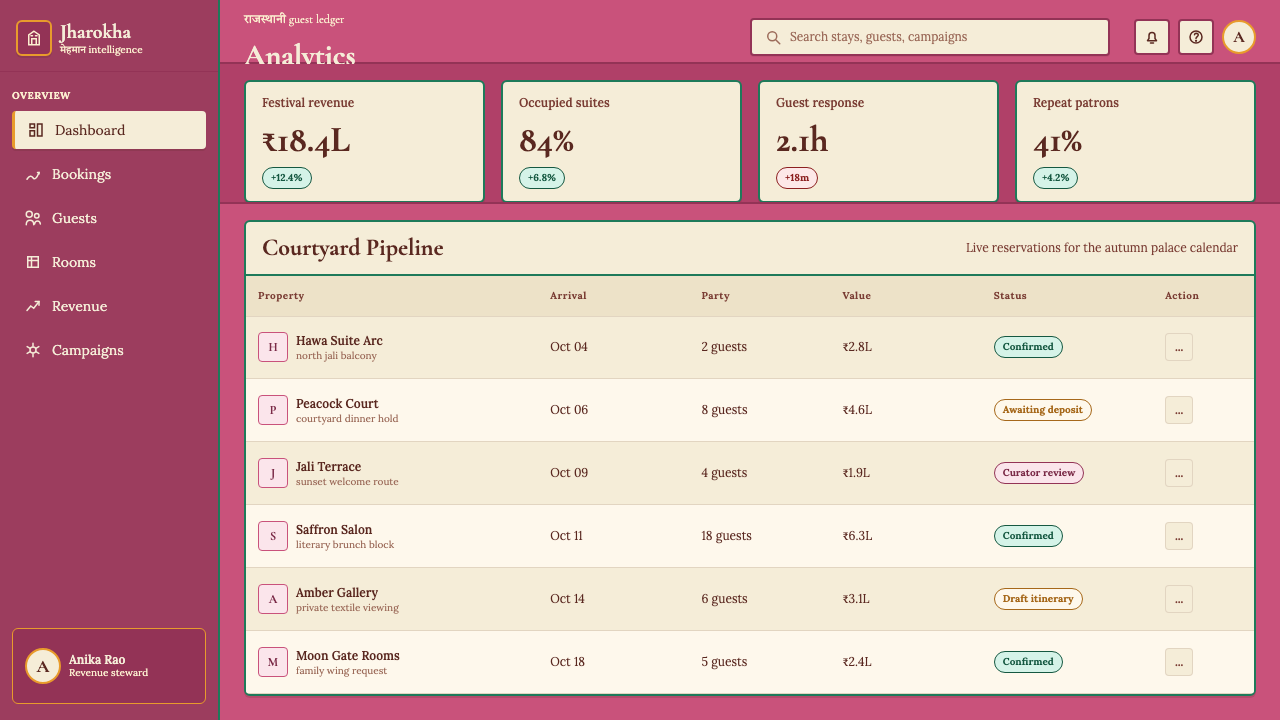Click Confirmed status for Saffron Salon
Image resolution: width=1280 pixels, height=720 pixels.
1028,536
